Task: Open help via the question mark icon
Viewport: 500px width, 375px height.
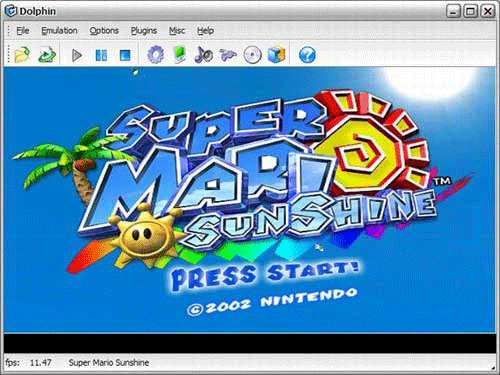Action: 307,55
